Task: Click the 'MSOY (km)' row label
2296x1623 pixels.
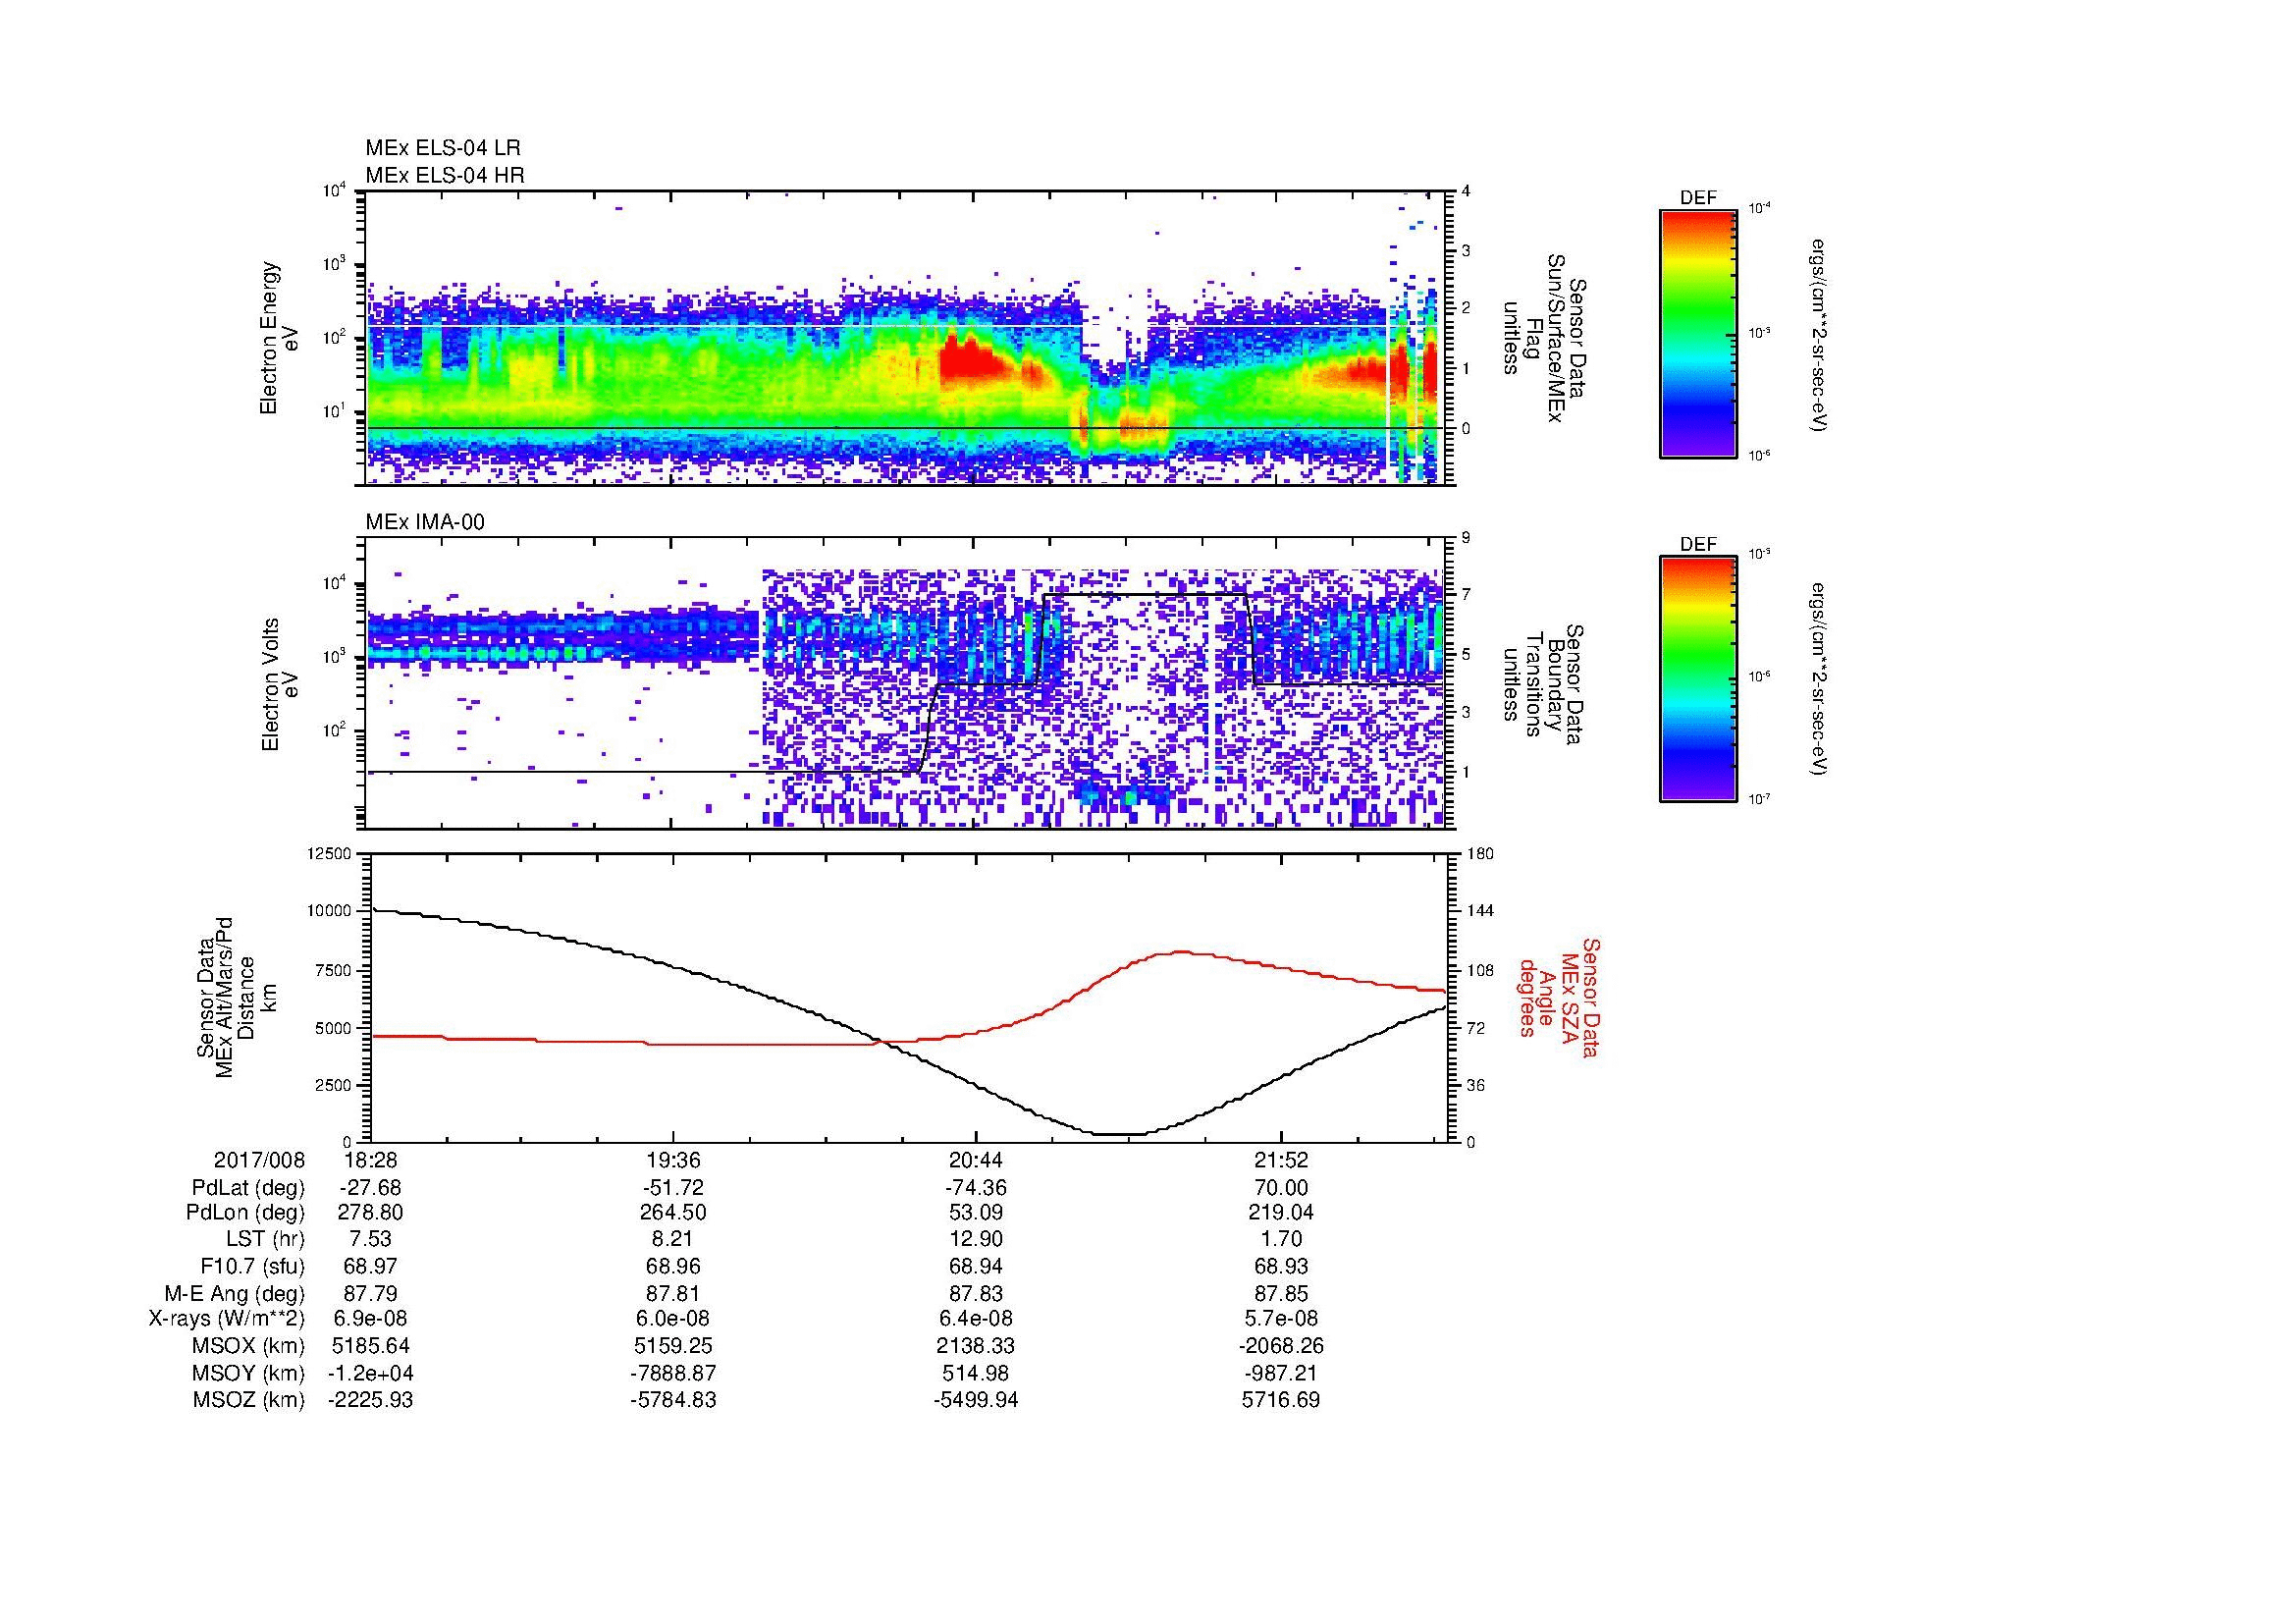Action: pos(249,1374)
